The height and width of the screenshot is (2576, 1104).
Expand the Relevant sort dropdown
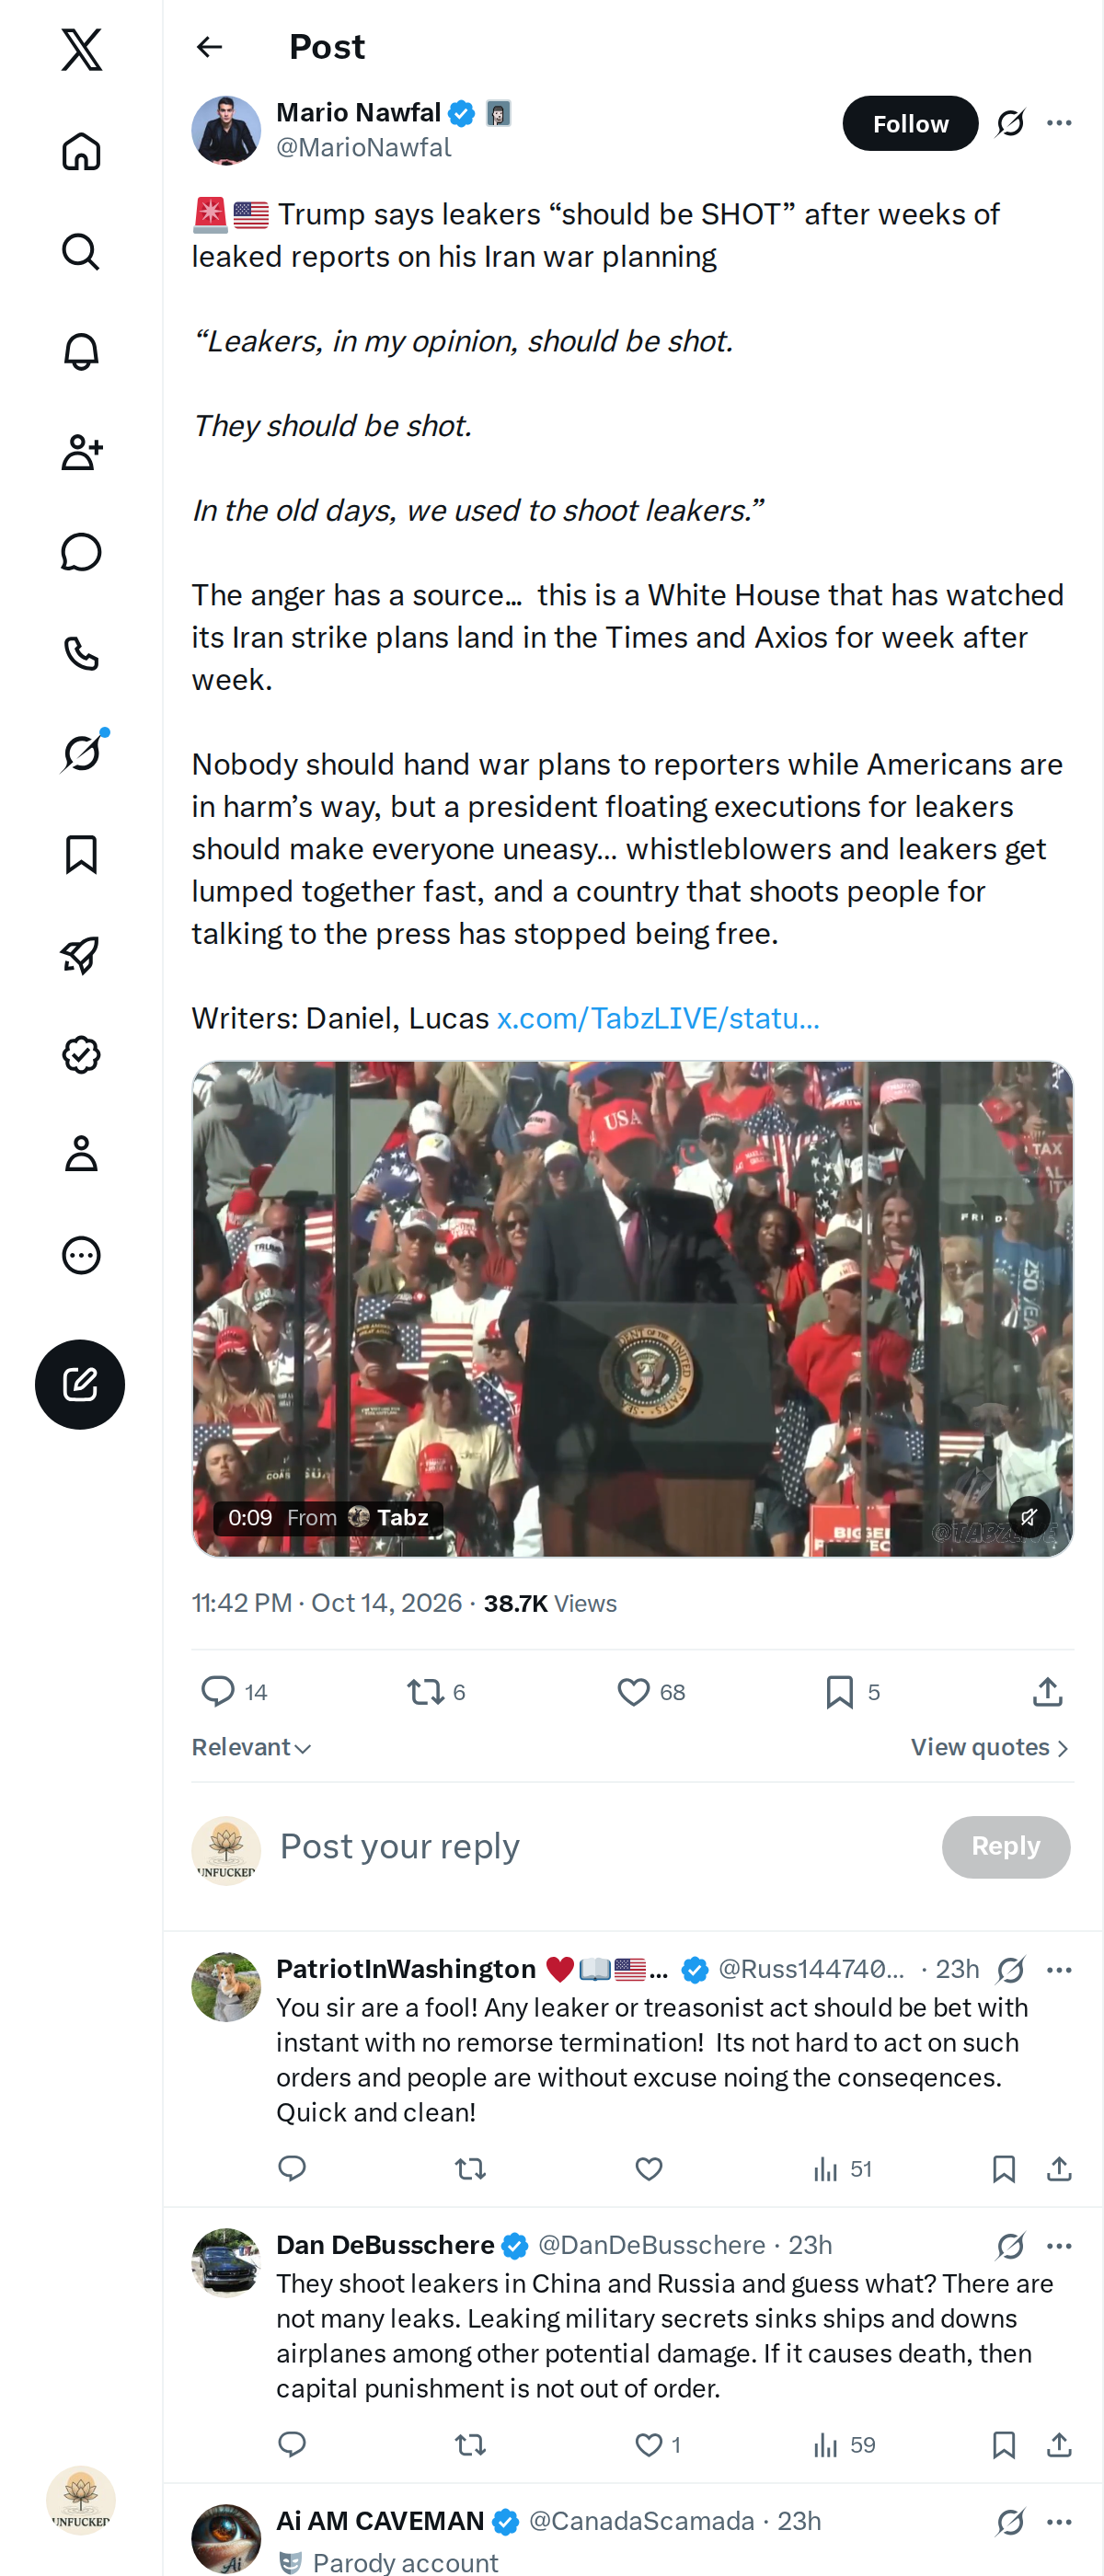(251, 1747)
